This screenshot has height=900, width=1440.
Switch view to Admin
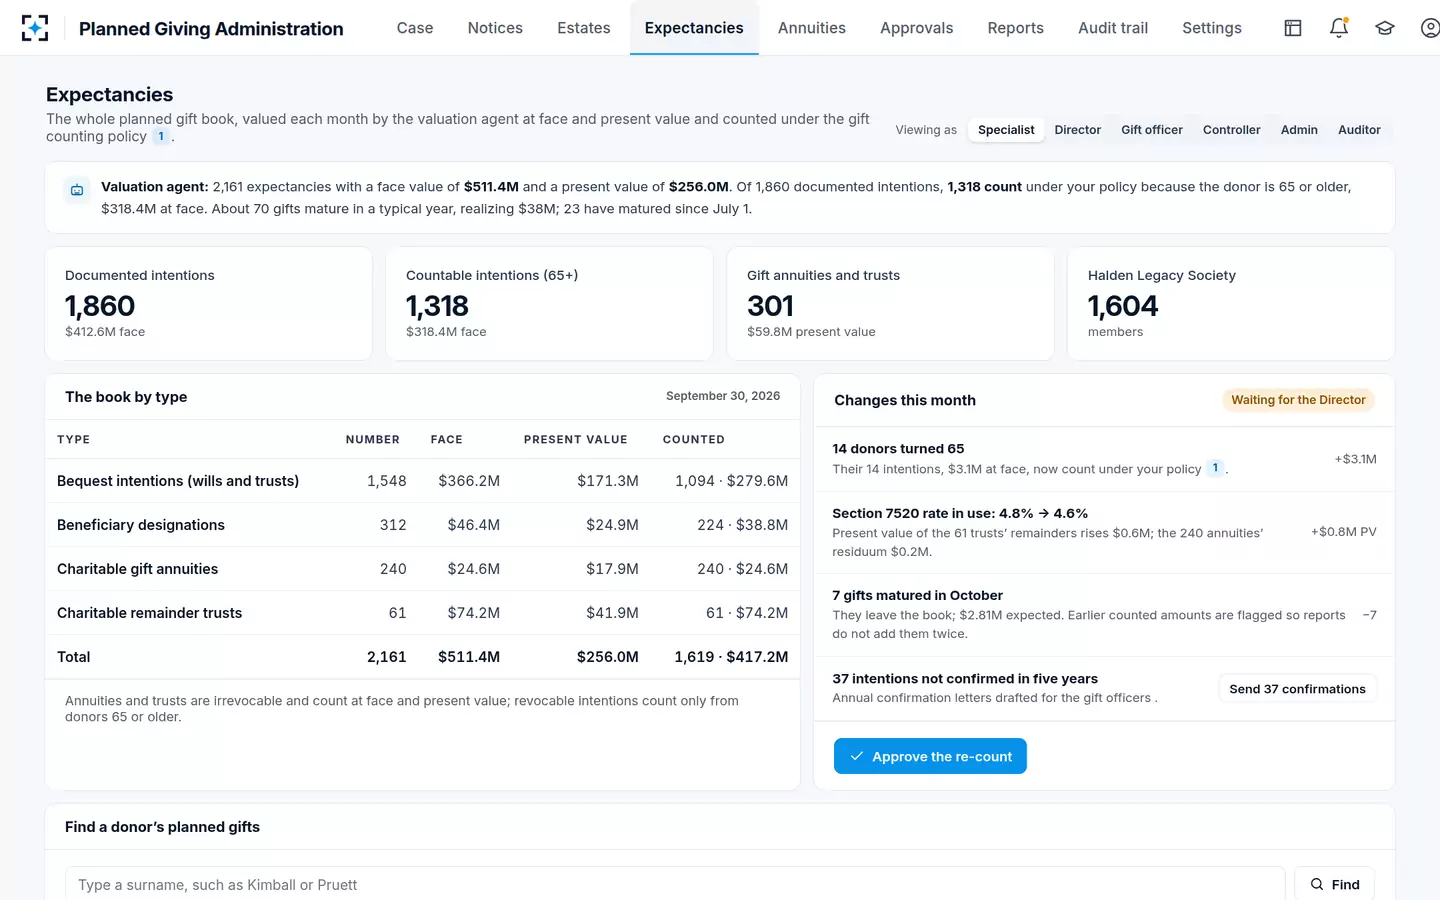click(1299, 130)
